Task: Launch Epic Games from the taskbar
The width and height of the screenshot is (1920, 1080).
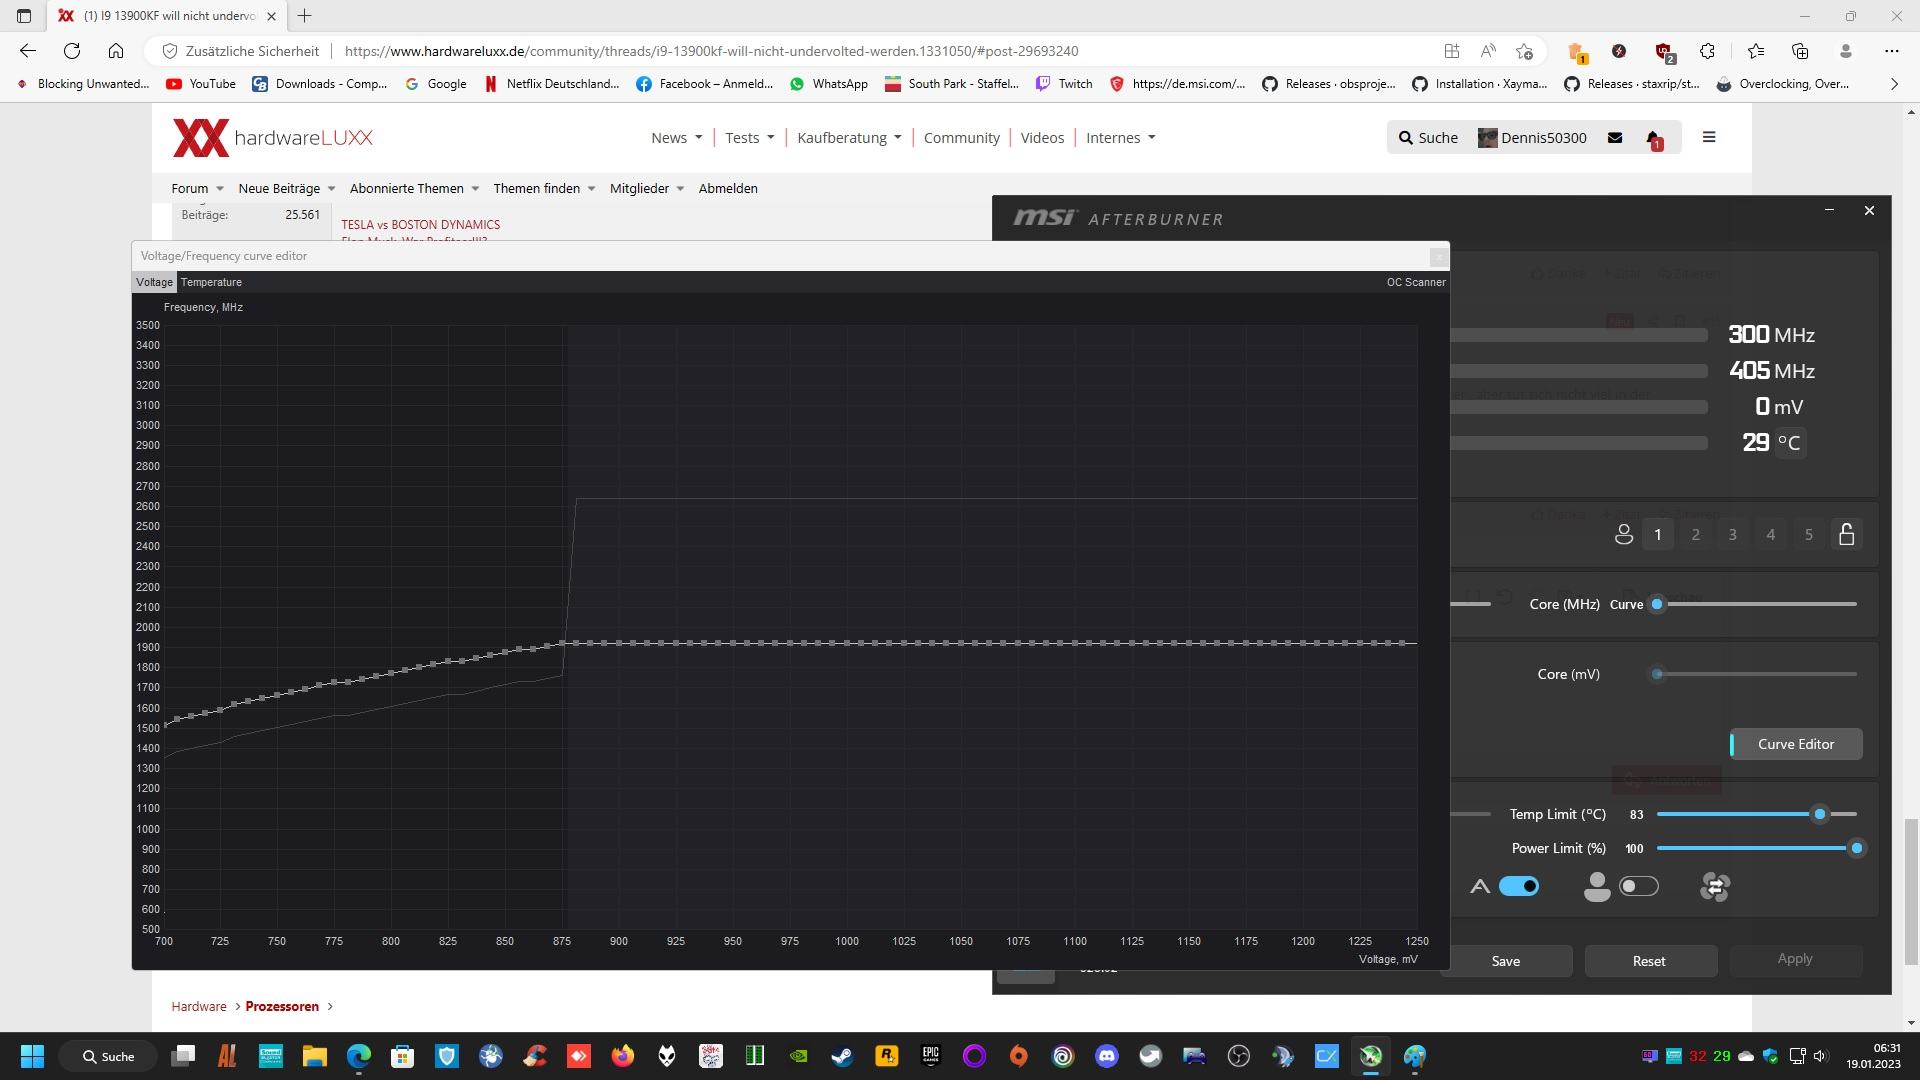Action: point(930,1056)
